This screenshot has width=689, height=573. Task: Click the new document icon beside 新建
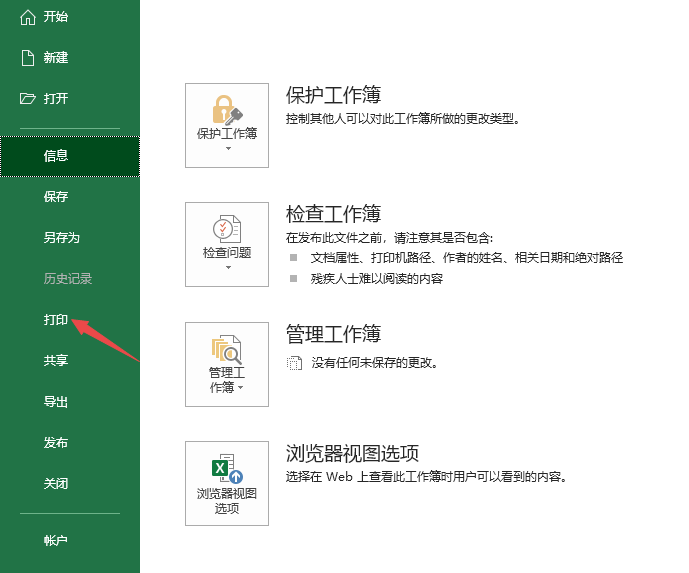click(x=28, y=58)
